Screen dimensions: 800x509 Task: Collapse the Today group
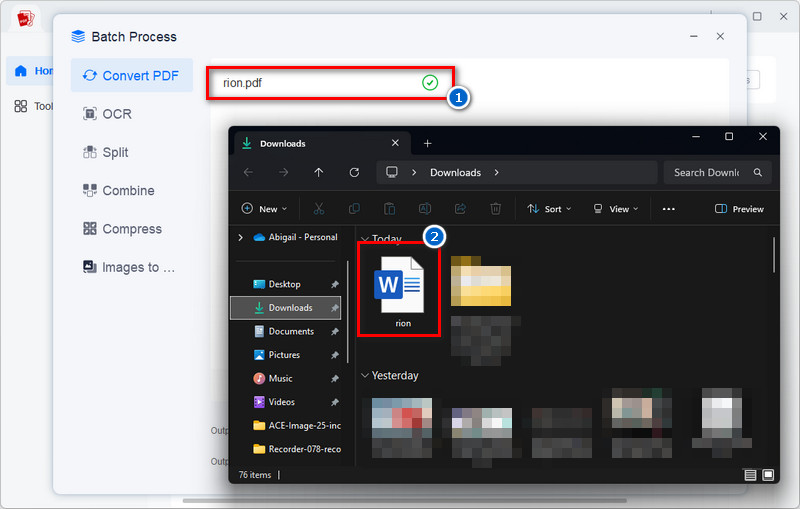pyautogui.click(x=364, y=239)
